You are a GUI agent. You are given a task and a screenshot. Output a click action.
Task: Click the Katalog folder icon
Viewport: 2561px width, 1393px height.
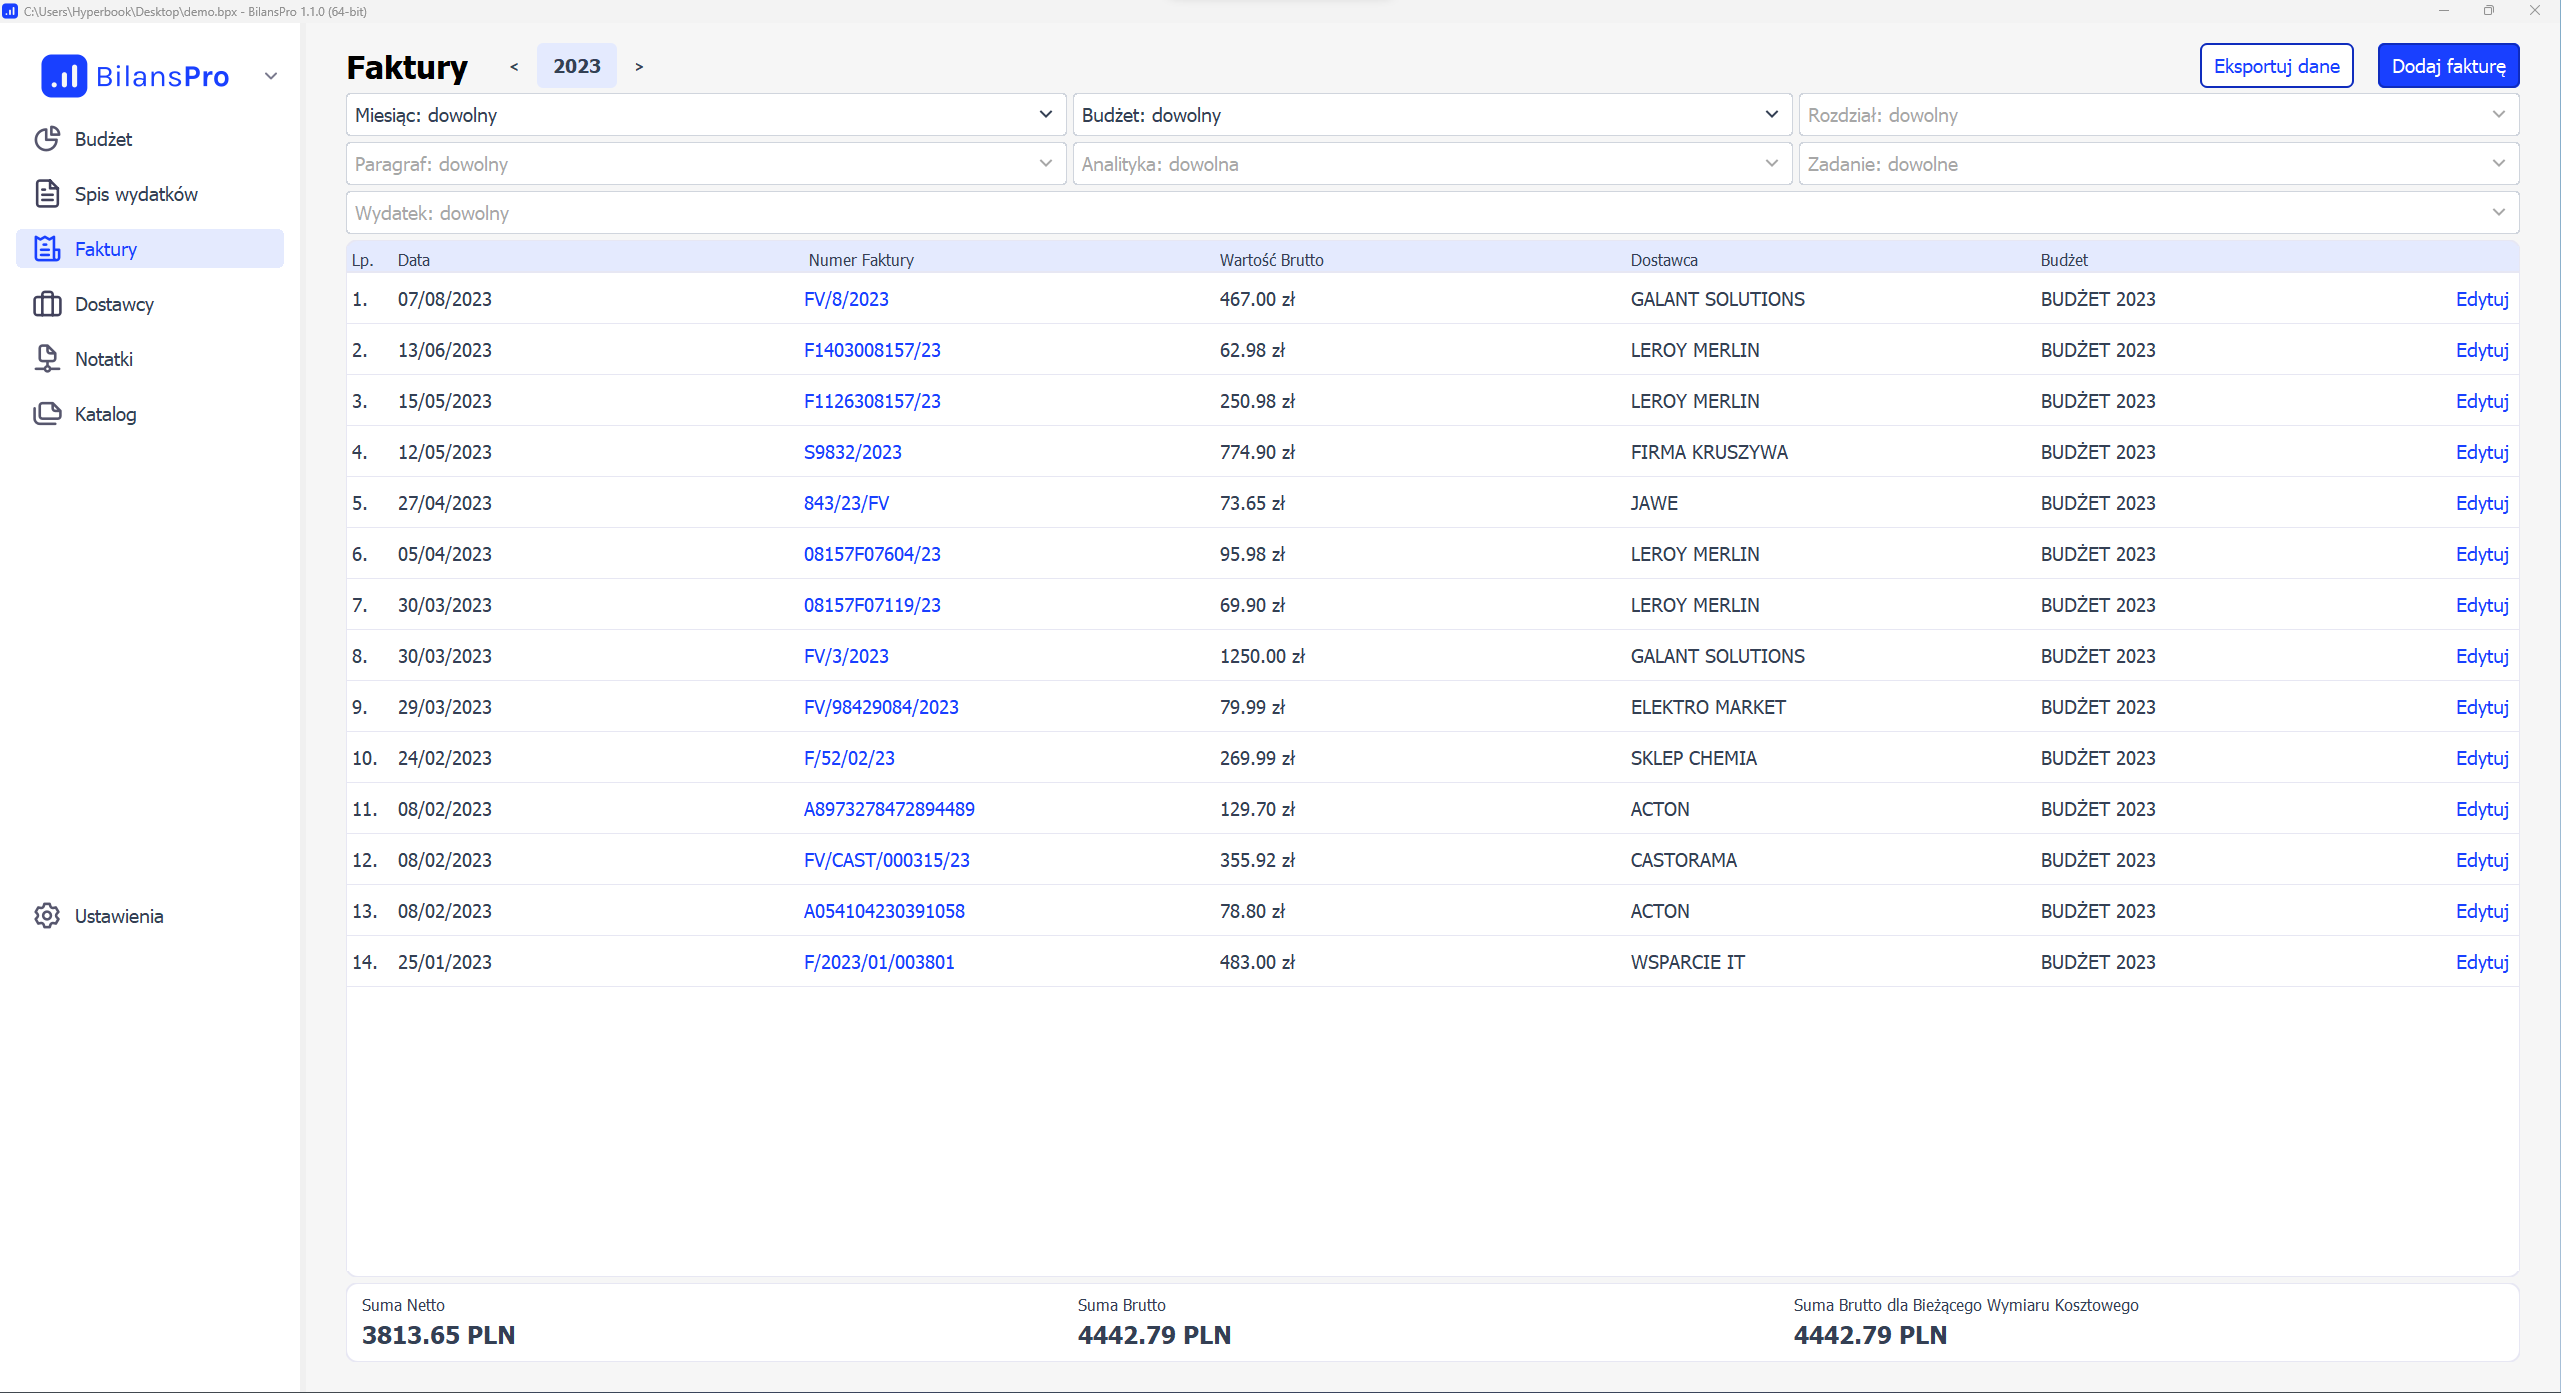click(x=47, y=414)
